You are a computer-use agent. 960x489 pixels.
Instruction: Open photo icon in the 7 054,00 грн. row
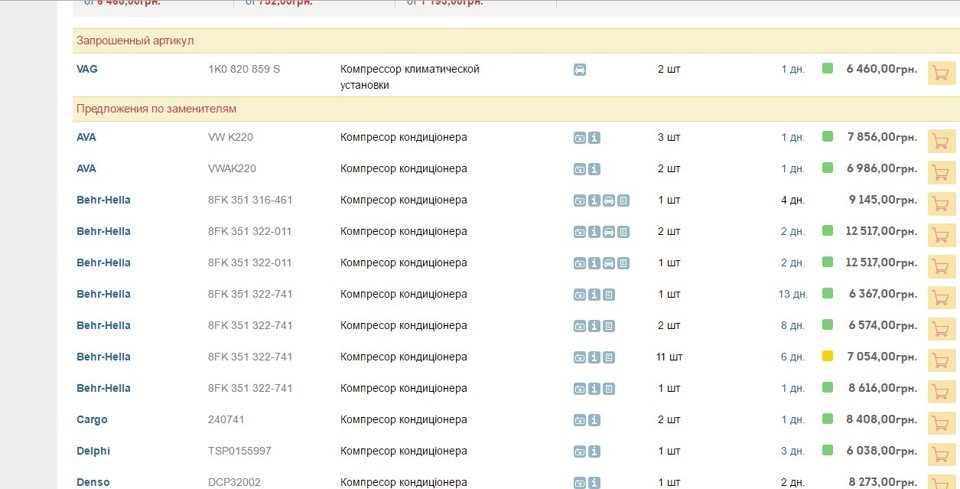coord(580,357)
